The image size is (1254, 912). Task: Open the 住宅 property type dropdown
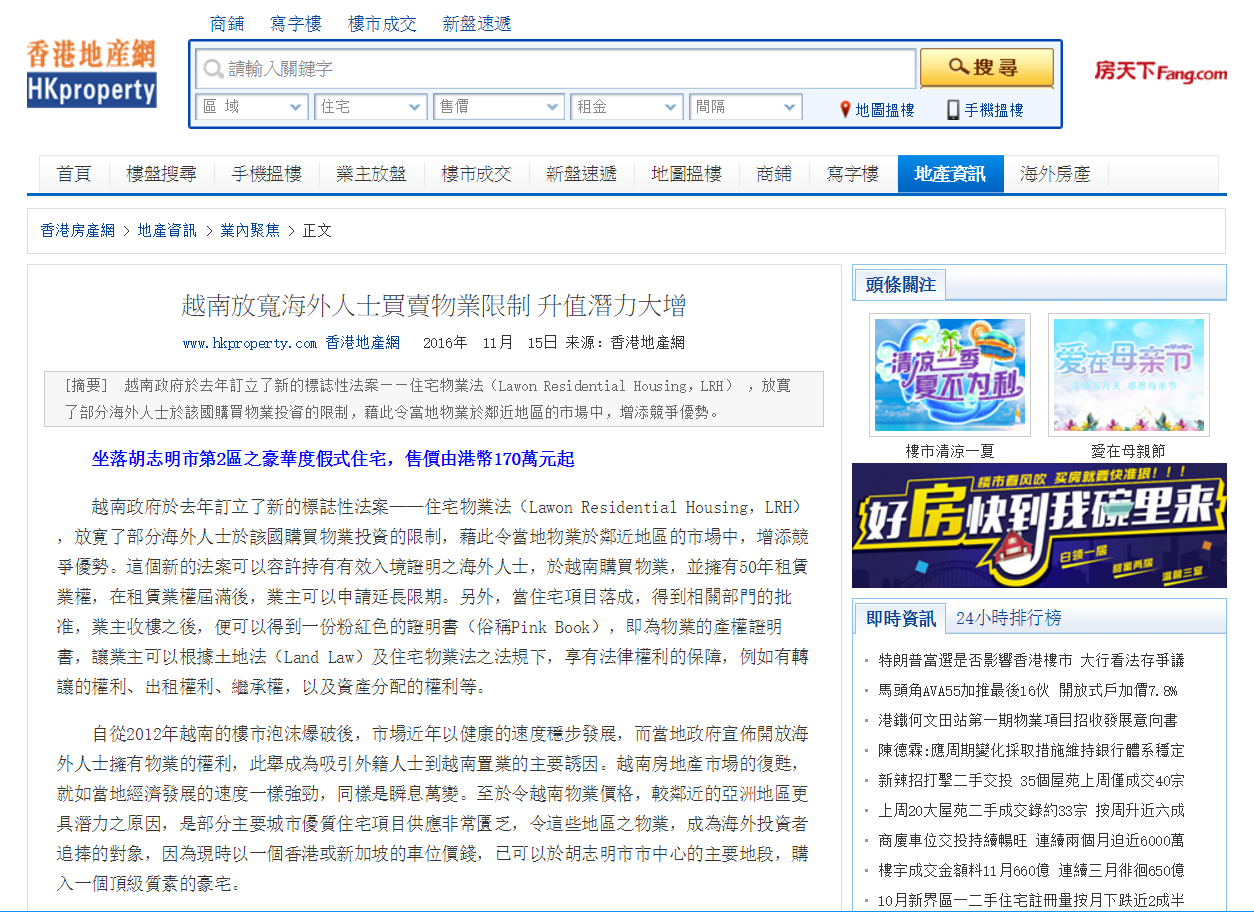tap(371, 106)
